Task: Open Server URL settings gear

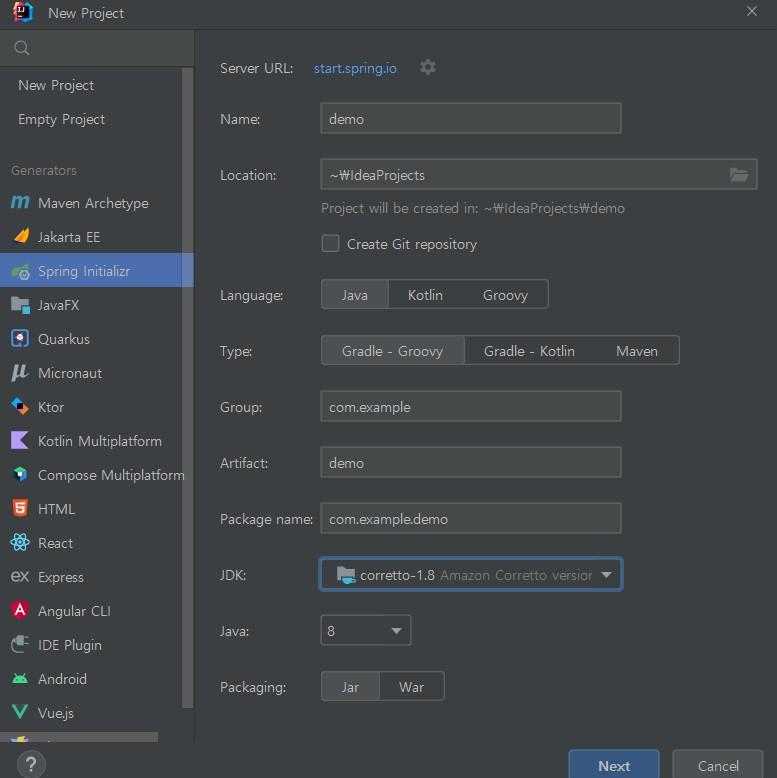Action: [428, 67]
